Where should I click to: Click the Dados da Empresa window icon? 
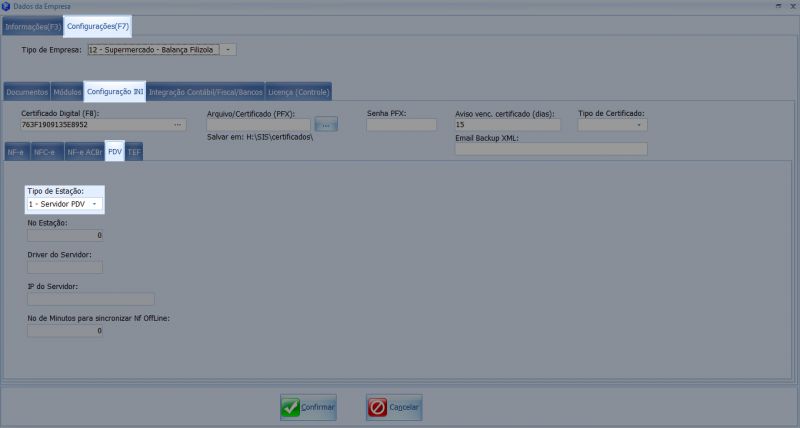click(x=8, y=7)
